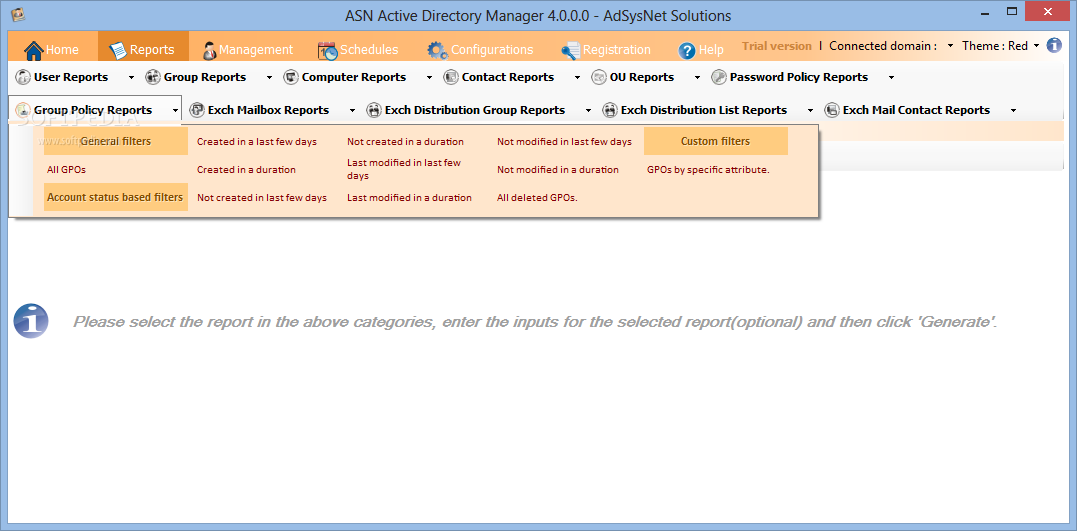
Task: Expand the OU Reports dropdown arrow
Action: [x=697, y=78]
